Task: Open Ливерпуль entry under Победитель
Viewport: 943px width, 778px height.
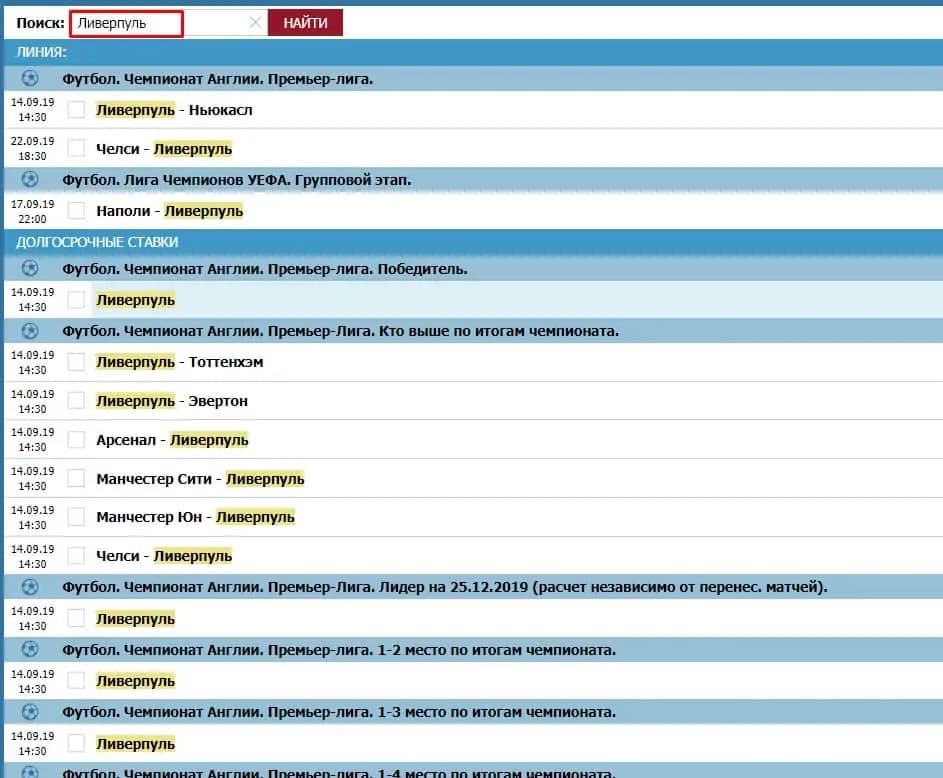Action: (x=135, y=299)
